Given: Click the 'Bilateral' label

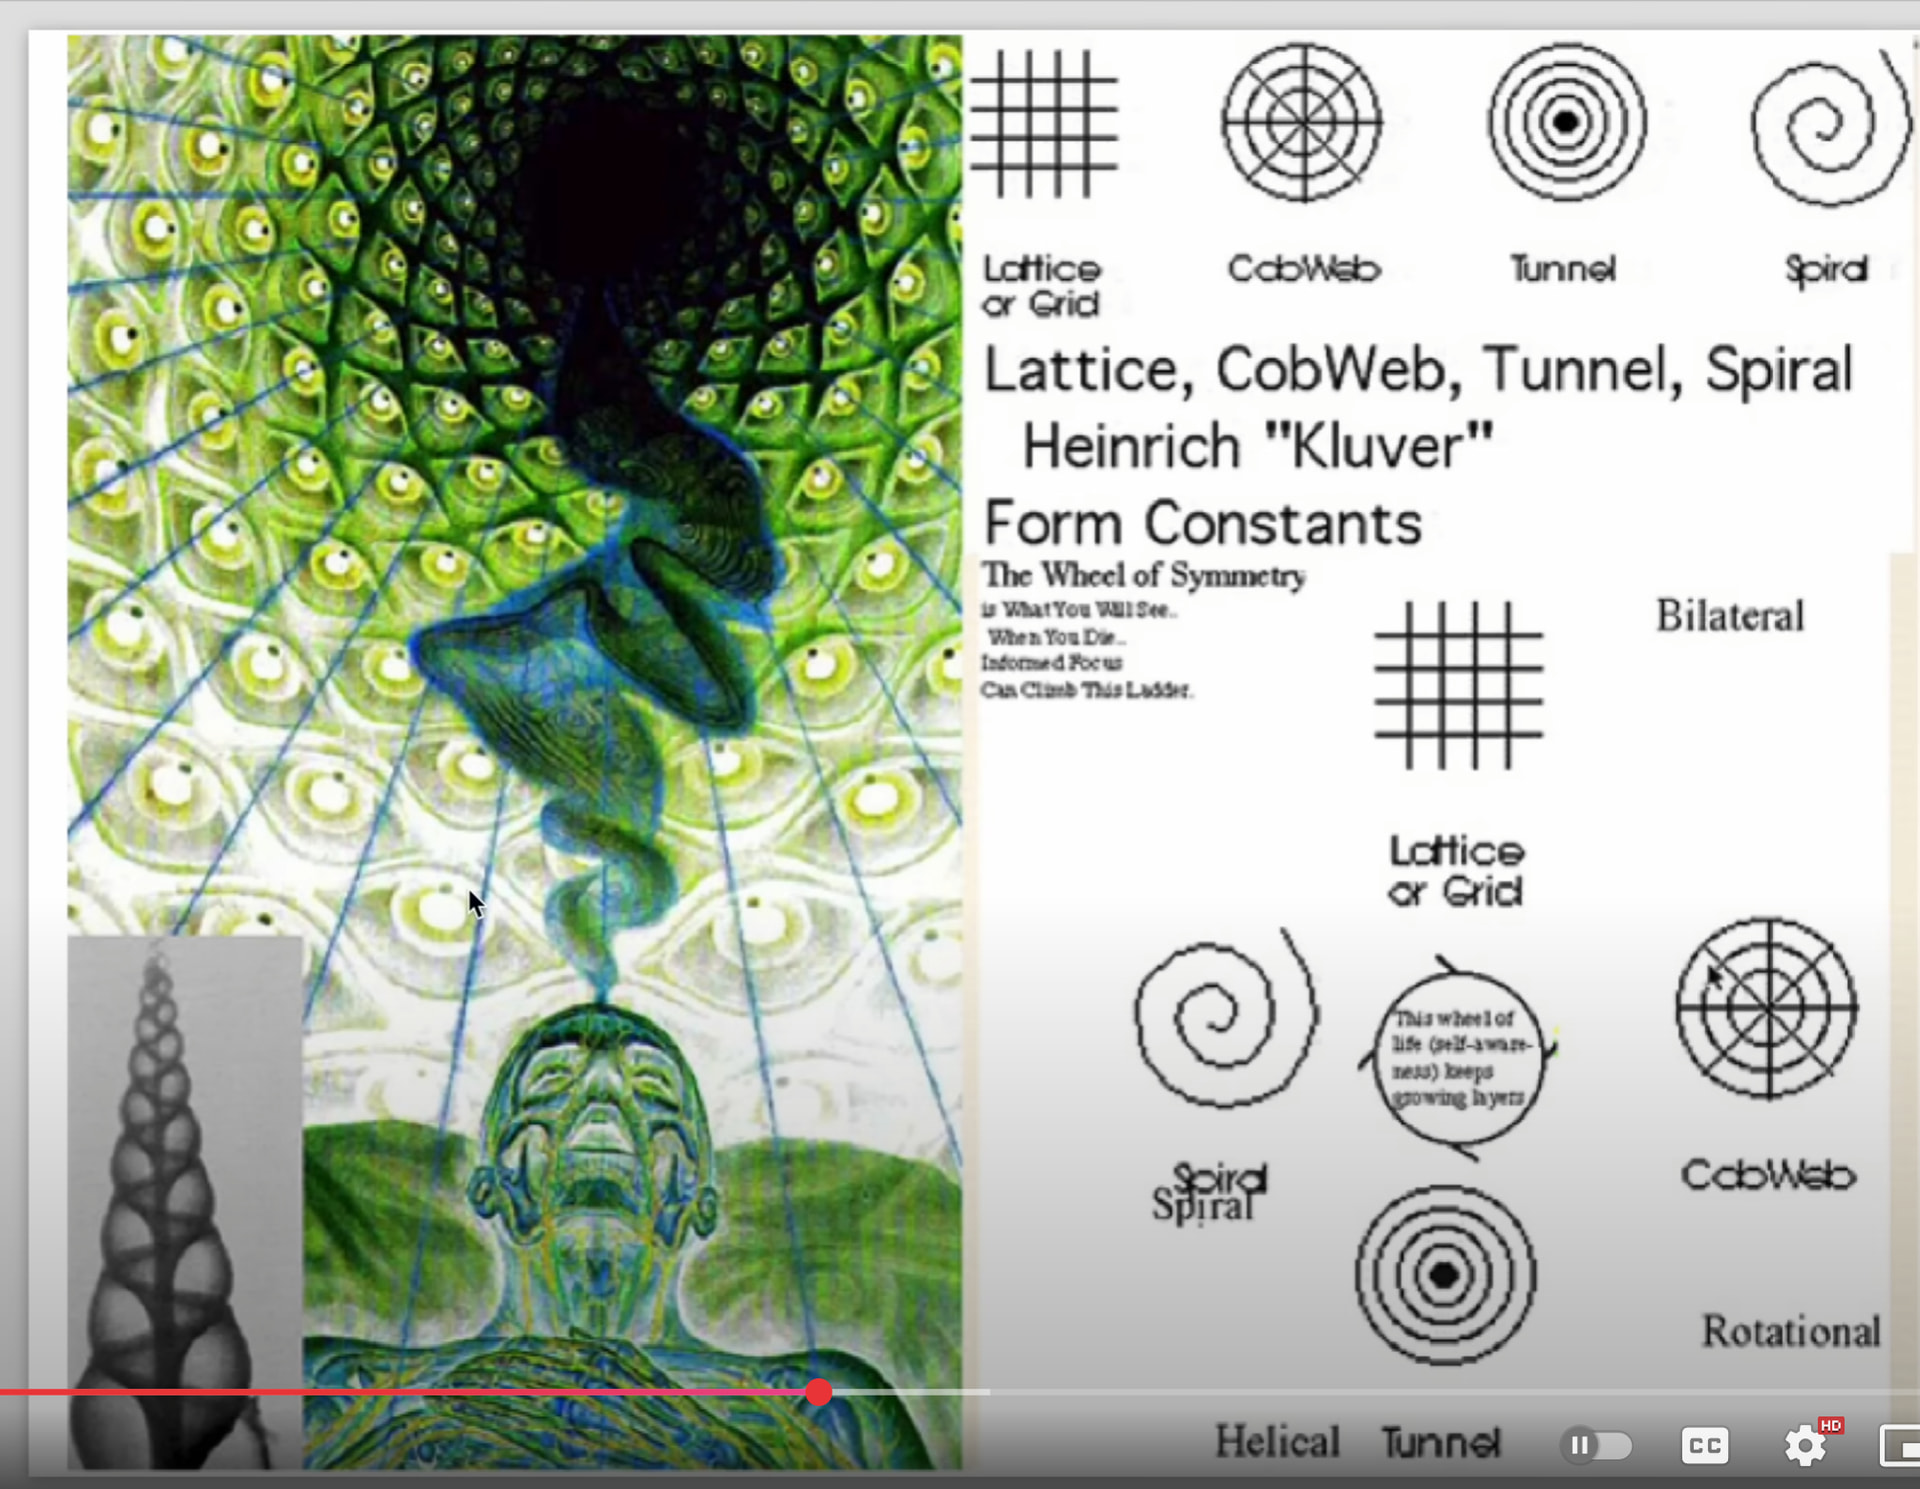Looking at the screenshot, I should tap(1730, 616).
